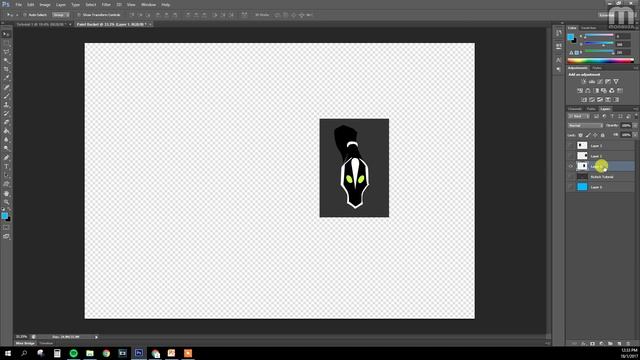The width and height of the screenshot is (640, 360).
Task: Toggle the Auto-Select checkbox
Action: tap(24, 15)
